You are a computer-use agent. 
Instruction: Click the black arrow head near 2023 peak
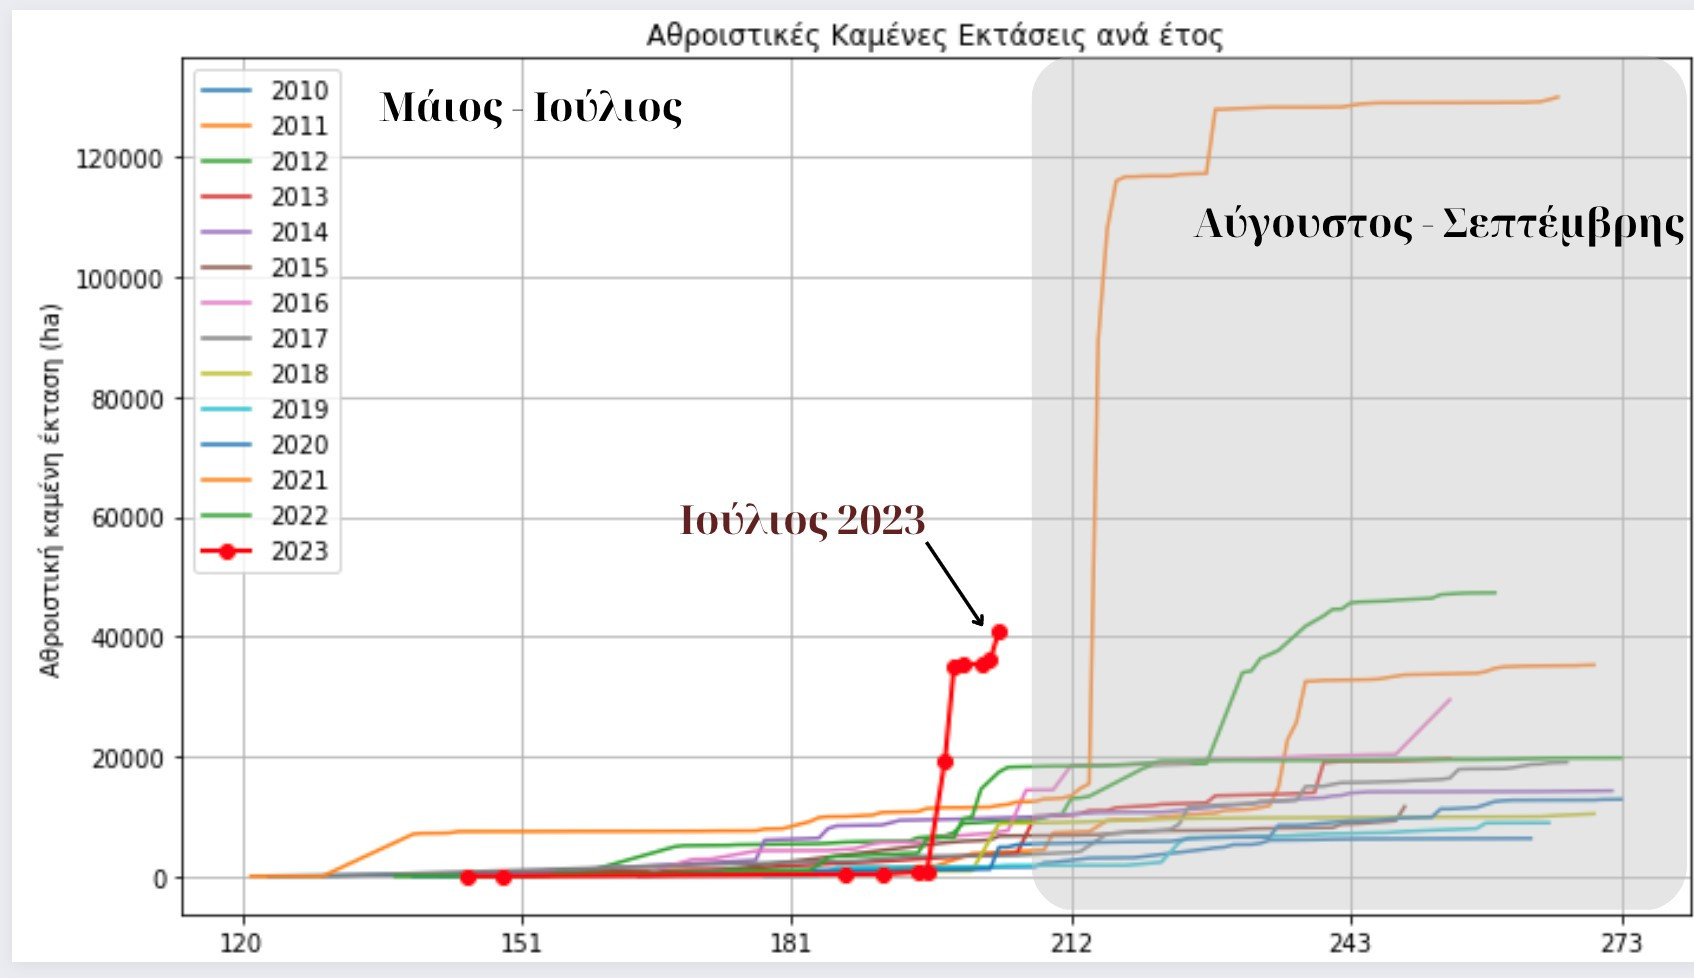click(978, 619)
